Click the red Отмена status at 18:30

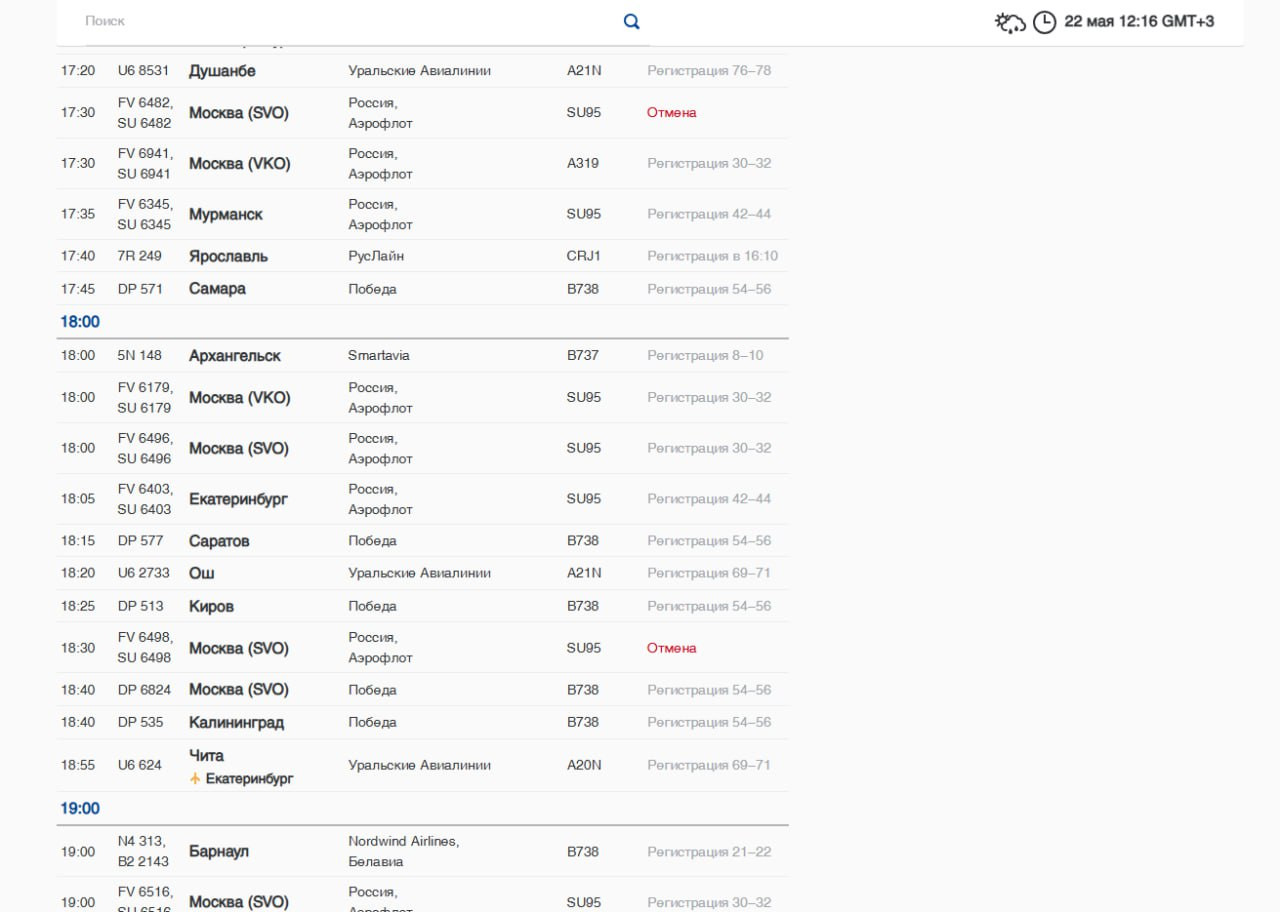coord(671,648)
